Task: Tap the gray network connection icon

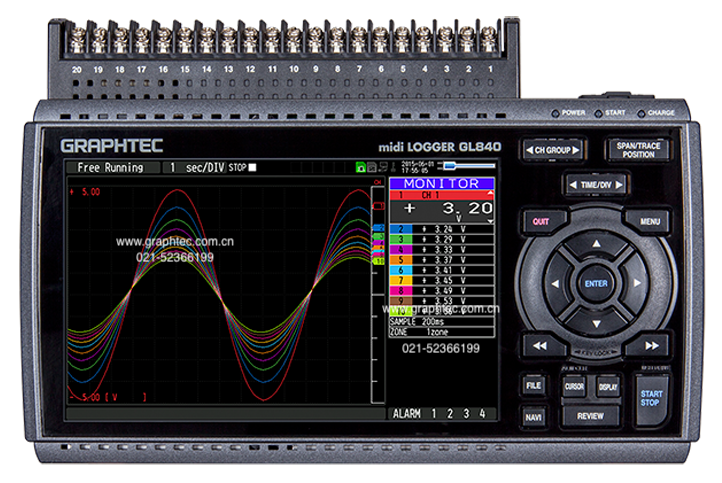Action: pyautogui.click(x=383, y=168)
